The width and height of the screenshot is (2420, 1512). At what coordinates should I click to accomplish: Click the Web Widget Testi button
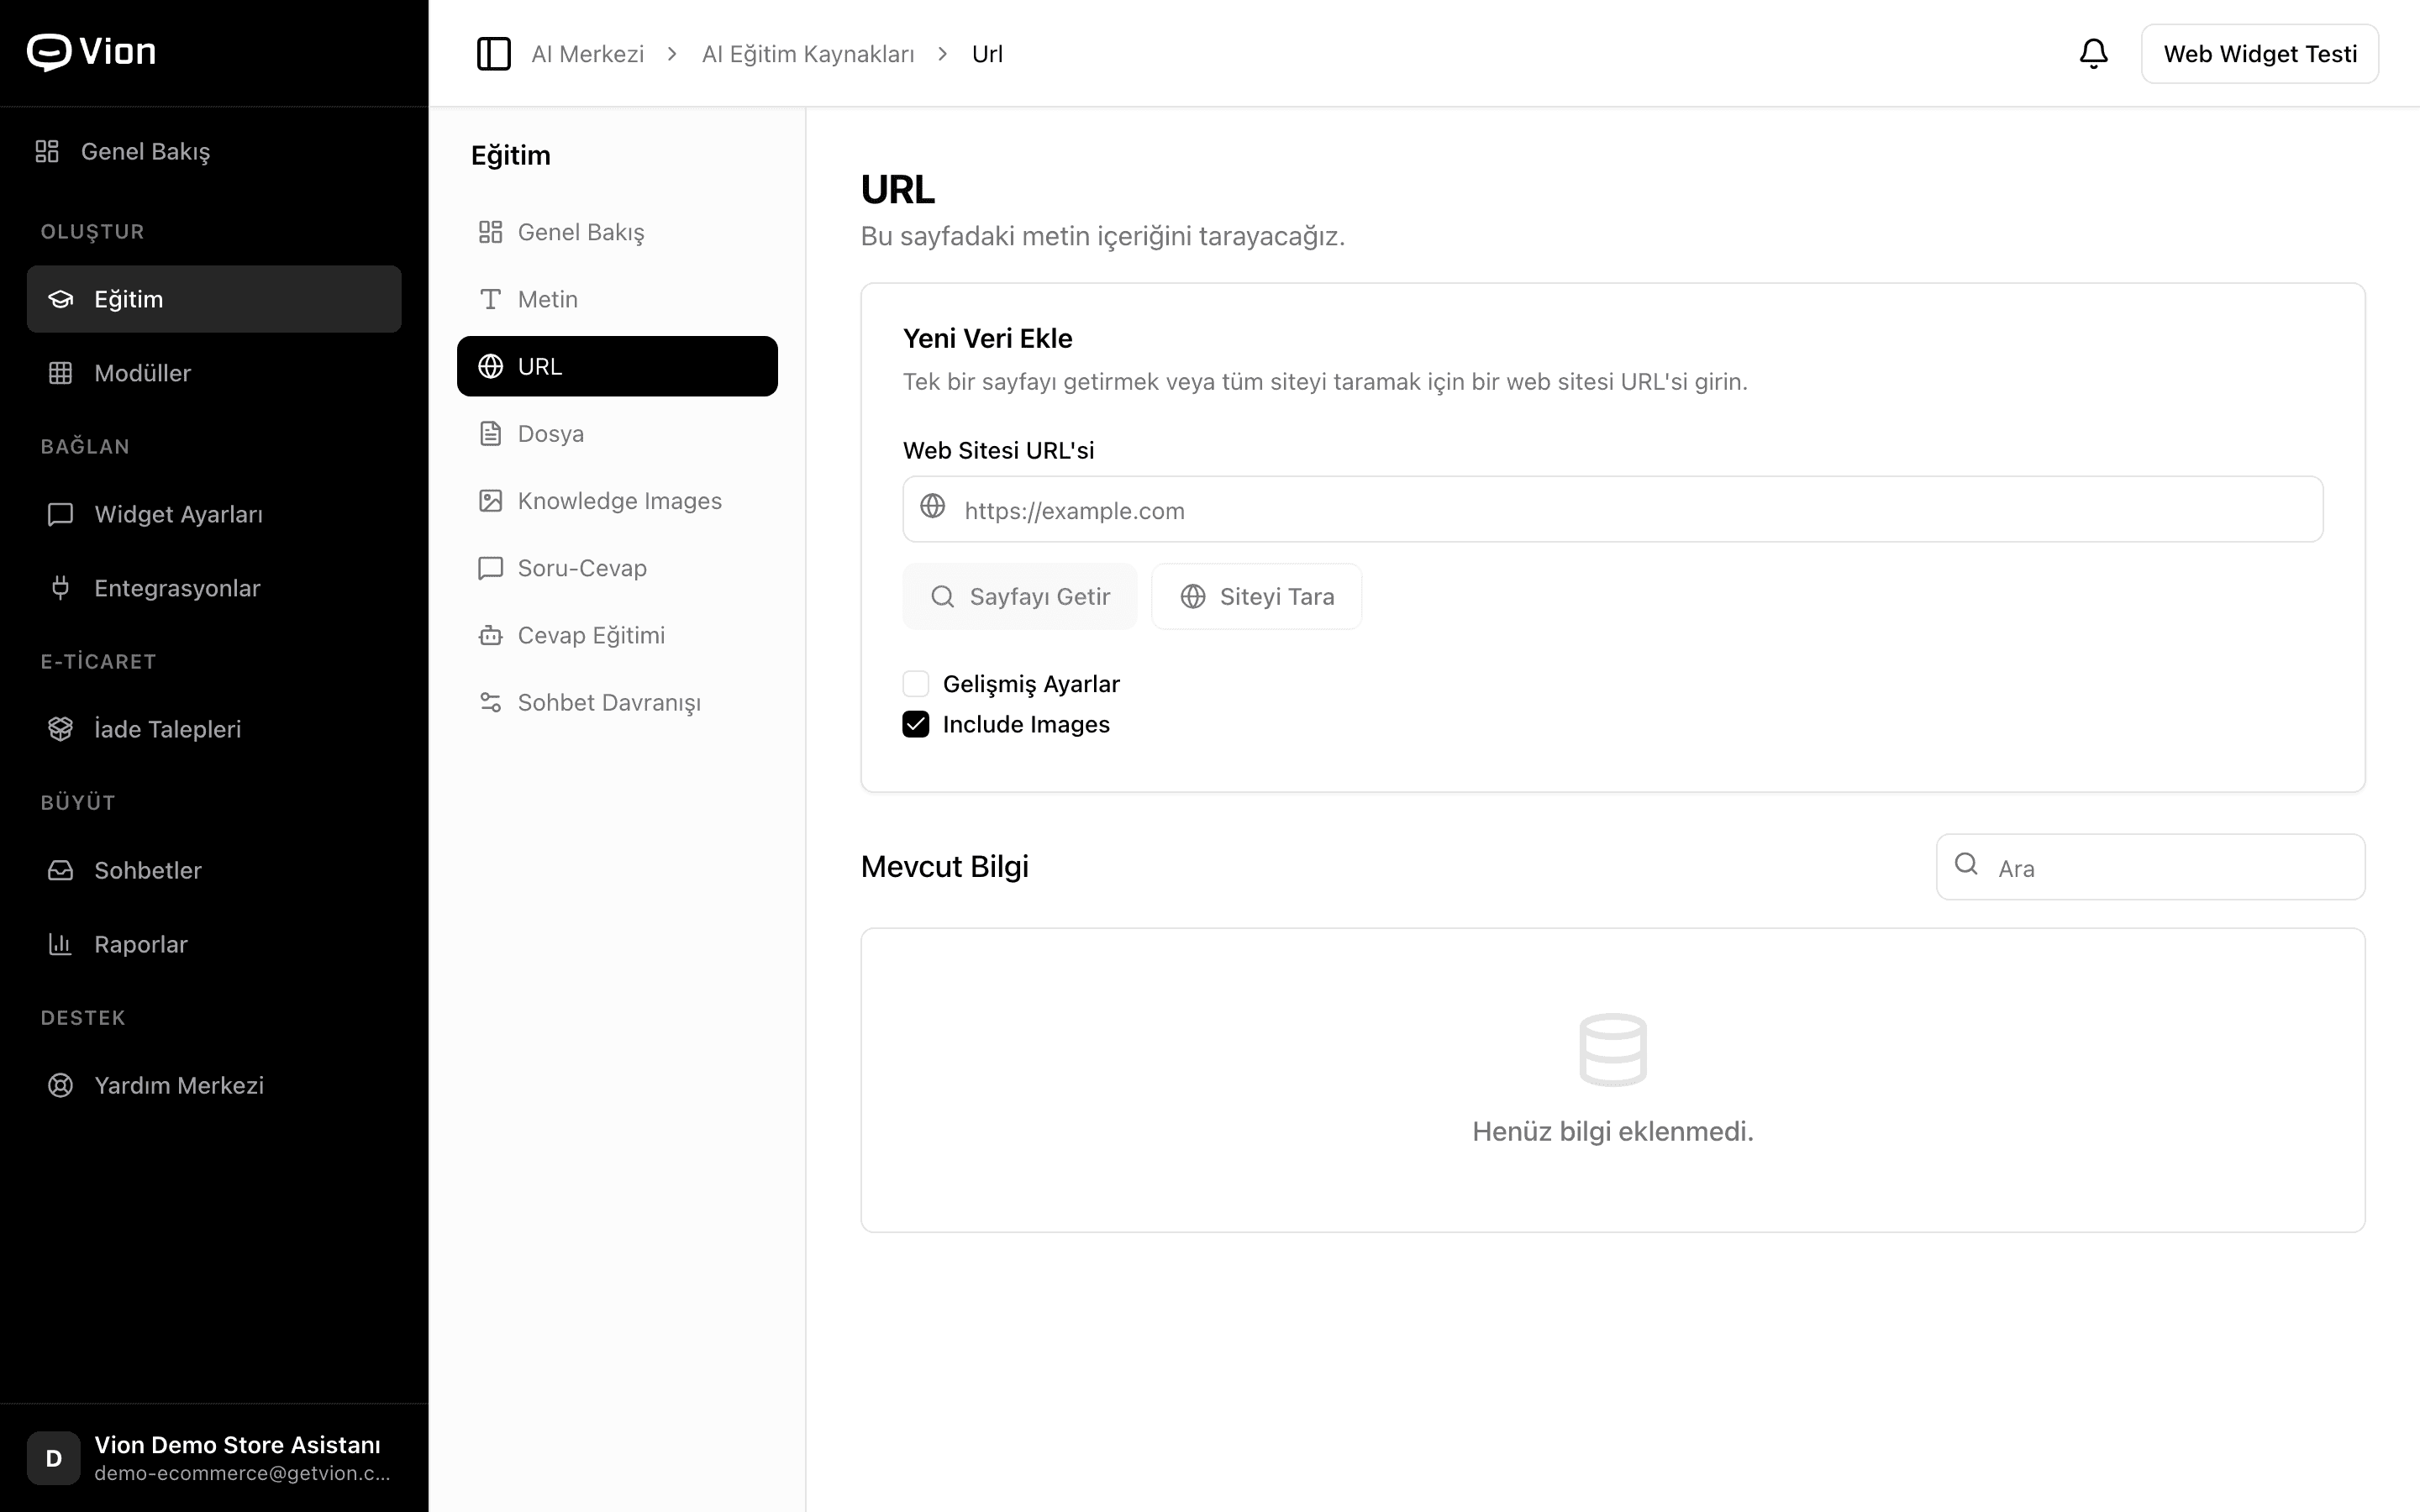click(2259, 54)
